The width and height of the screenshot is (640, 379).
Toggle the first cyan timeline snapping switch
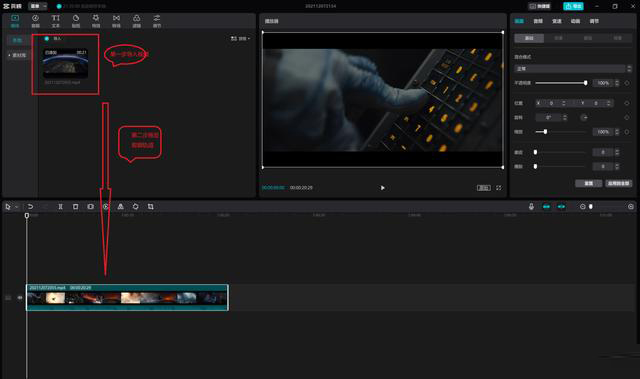tap(546, 207)
